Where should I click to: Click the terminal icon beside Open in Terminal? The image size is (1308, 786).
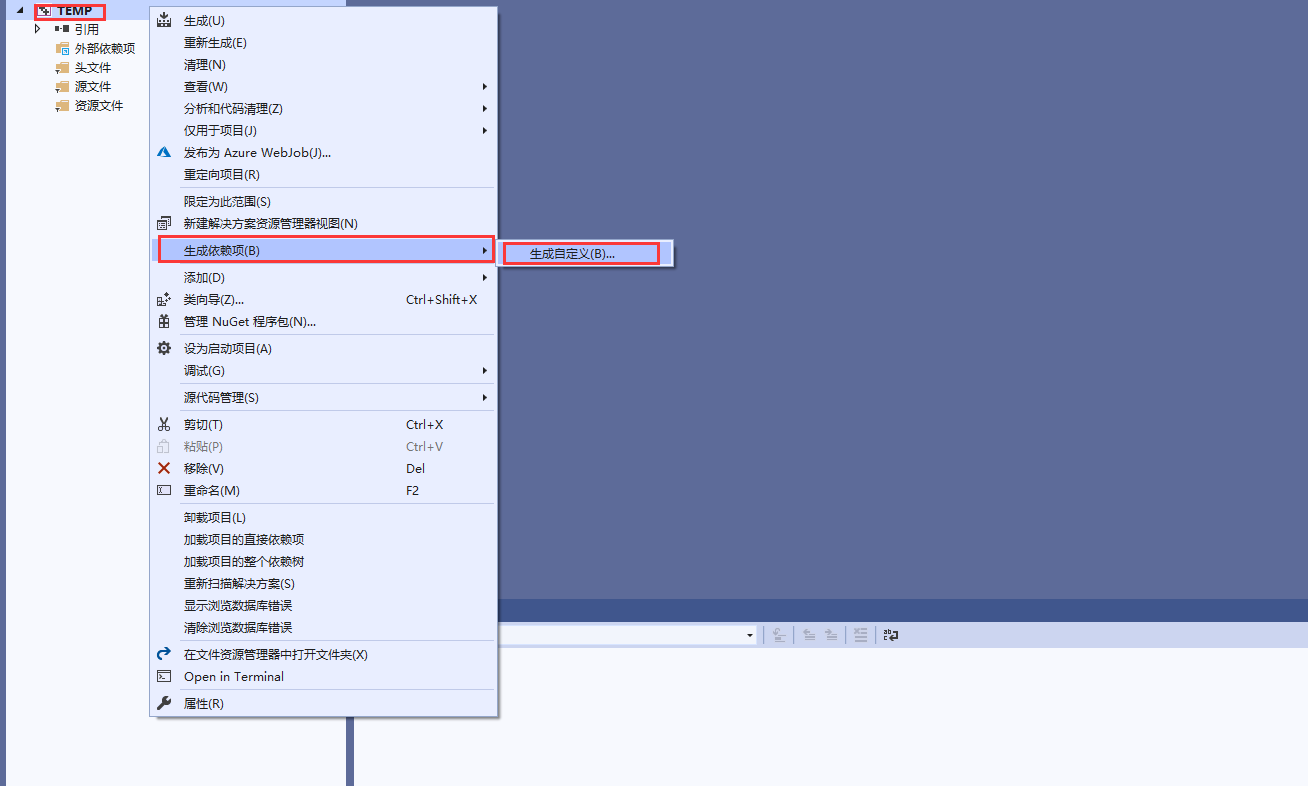click(x=164, y=676)
